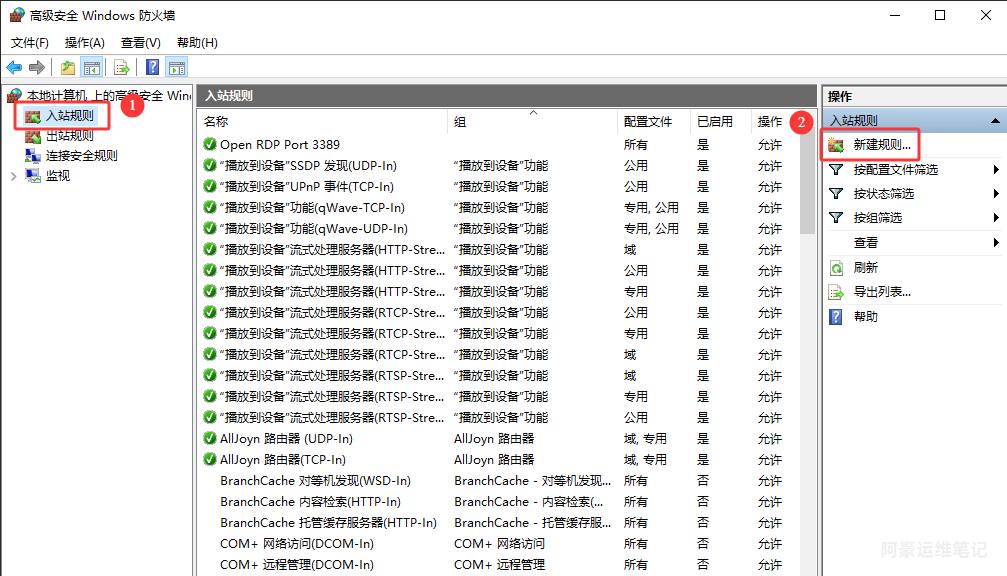Open the 按状态筛选 submenu
1007x576 pixels.
tap(883, 194)
